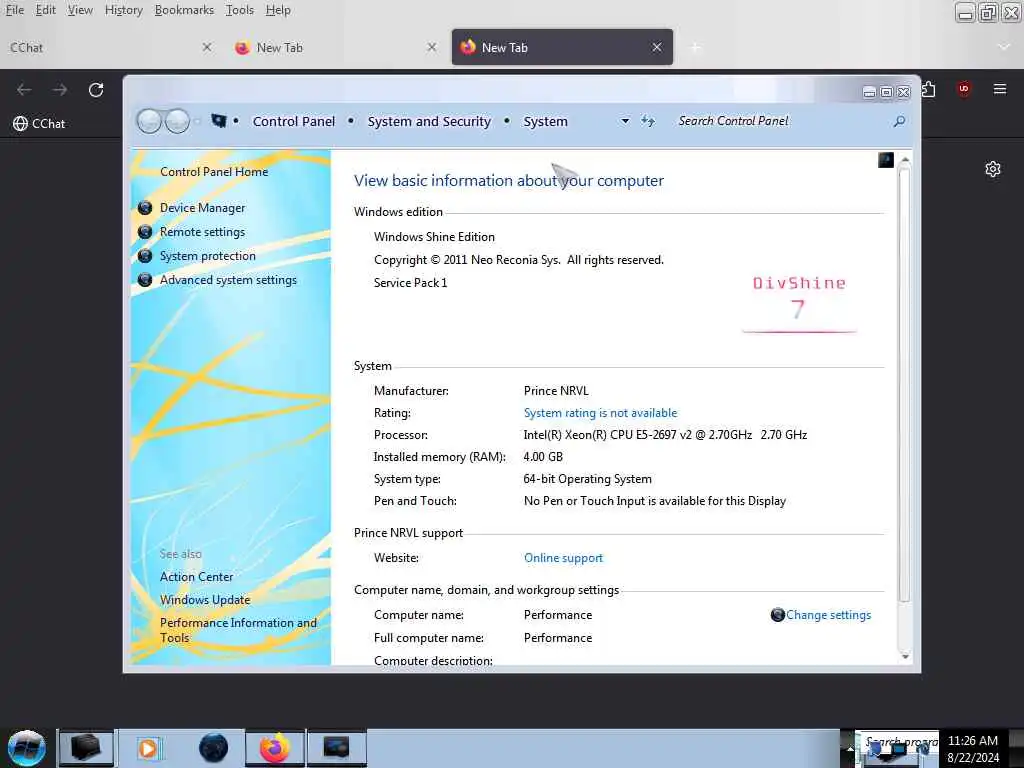Image resolution: width=1024 pixels, height=768 pixels.
Task: Open the Online support website link
Action: click(x=563, y=558)
